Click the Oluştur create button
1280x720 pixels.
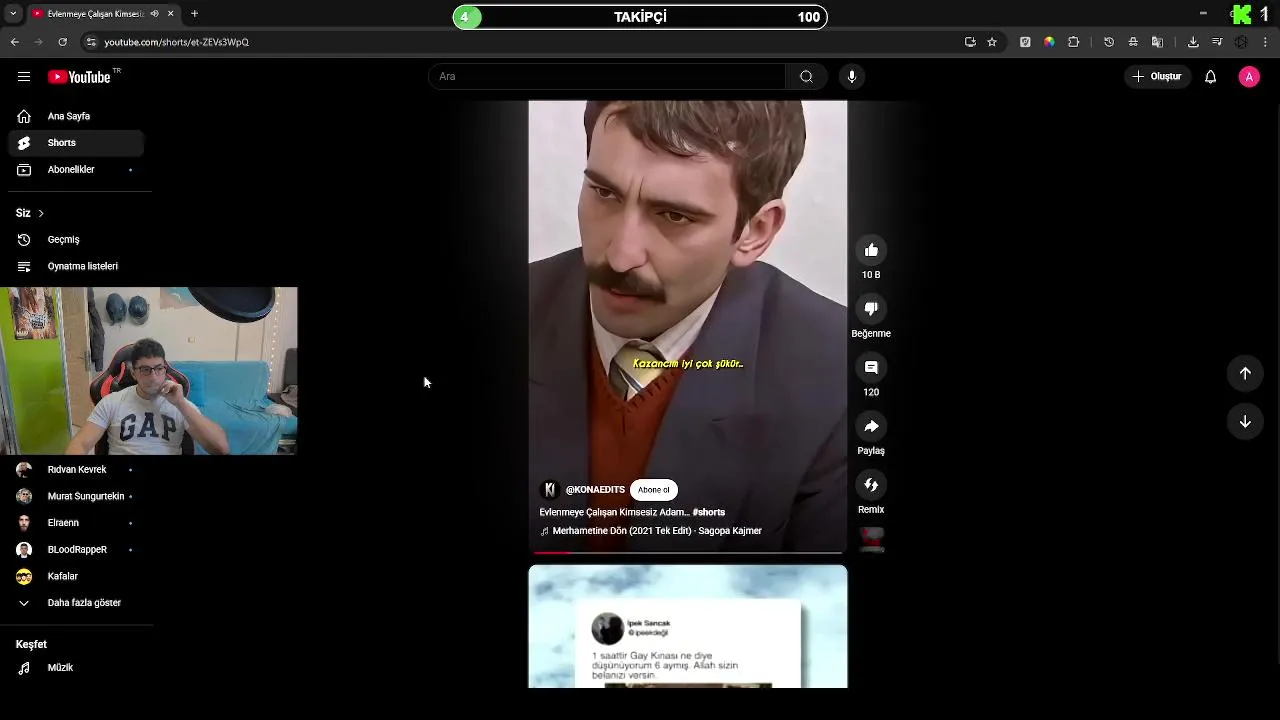point(1157,77)
